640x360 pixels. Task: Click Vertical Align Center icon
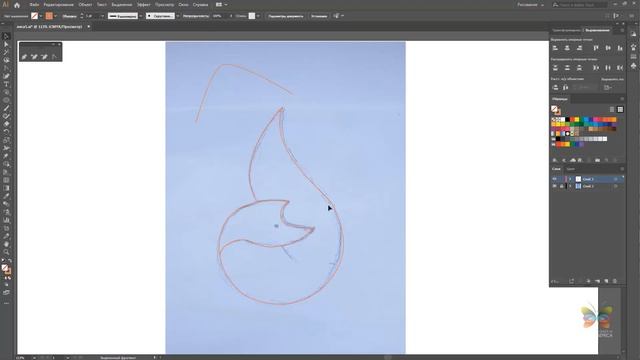(x=608, y=48)
